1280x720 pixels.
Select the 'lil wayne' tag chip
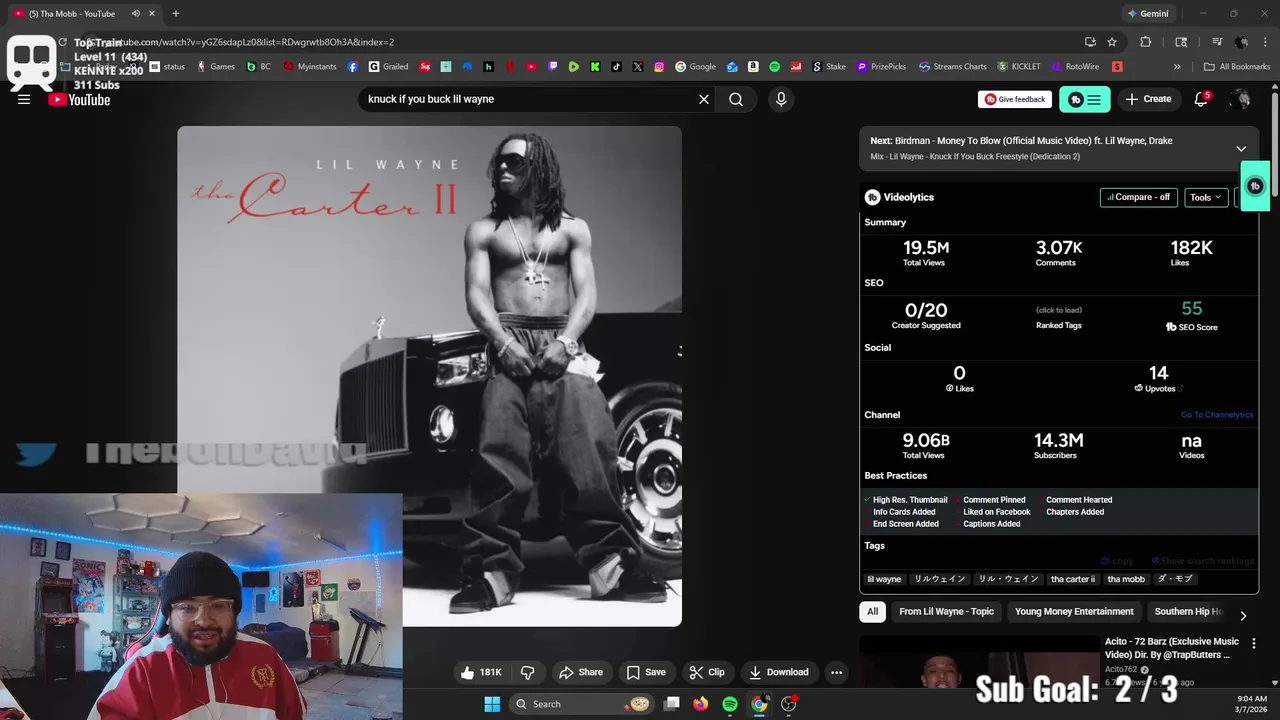[884, 579]
